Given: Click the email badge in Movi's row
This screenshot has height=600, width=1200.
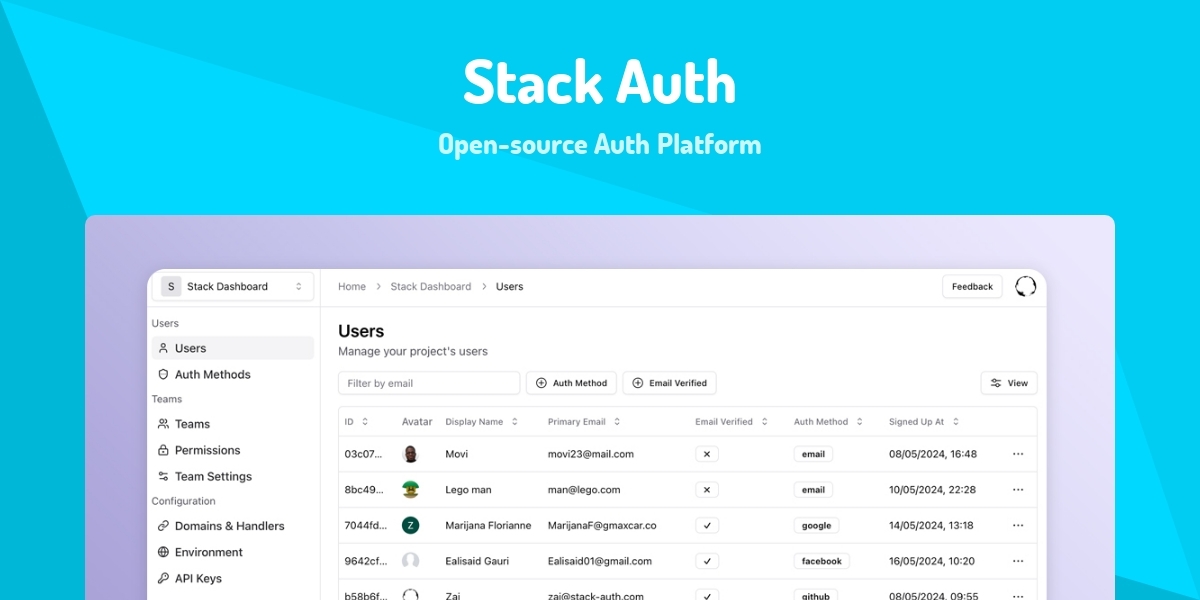Looking at the screenshot, I should point(813,454).
